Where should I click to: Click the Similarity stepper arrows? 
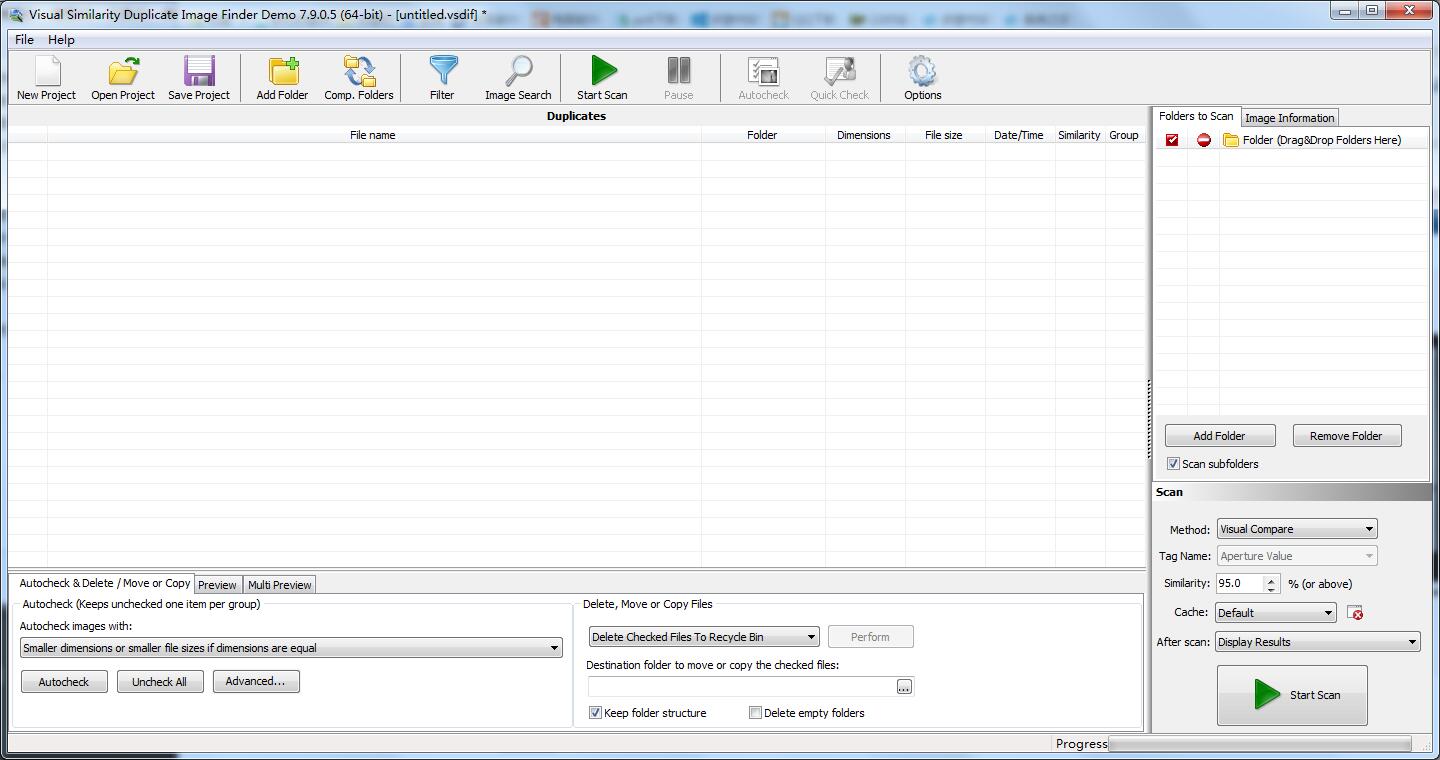(x=1271, y=584)
